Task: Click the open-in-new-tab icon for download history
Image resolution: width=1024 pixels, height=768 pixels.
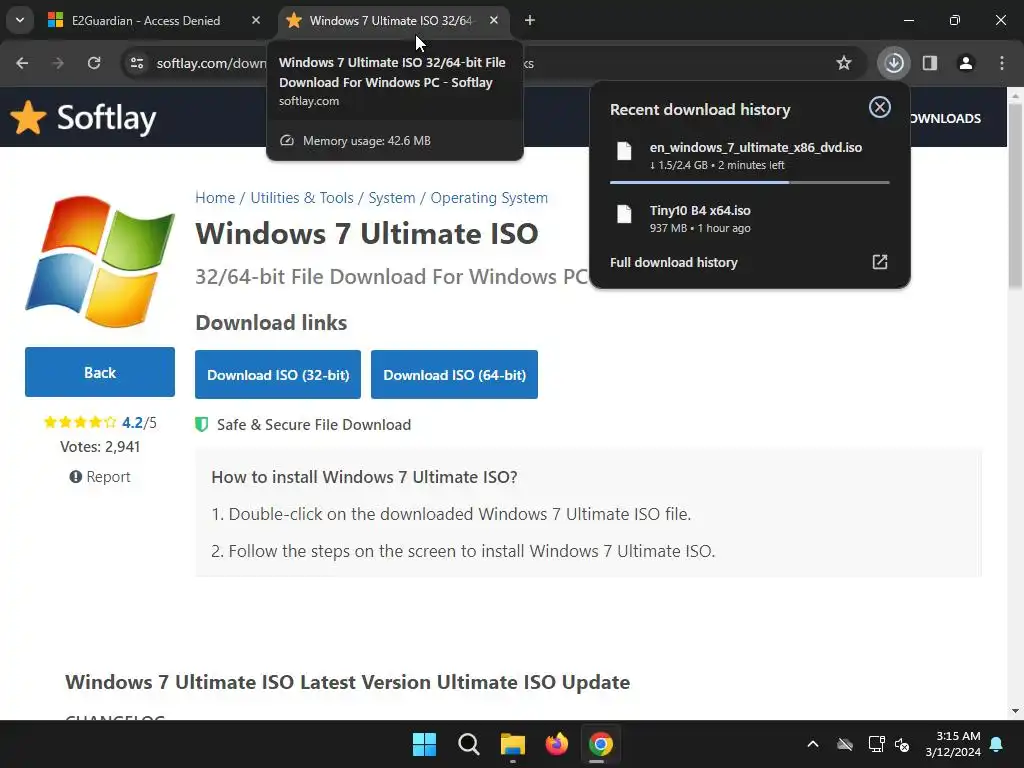Action: point(880,262)
